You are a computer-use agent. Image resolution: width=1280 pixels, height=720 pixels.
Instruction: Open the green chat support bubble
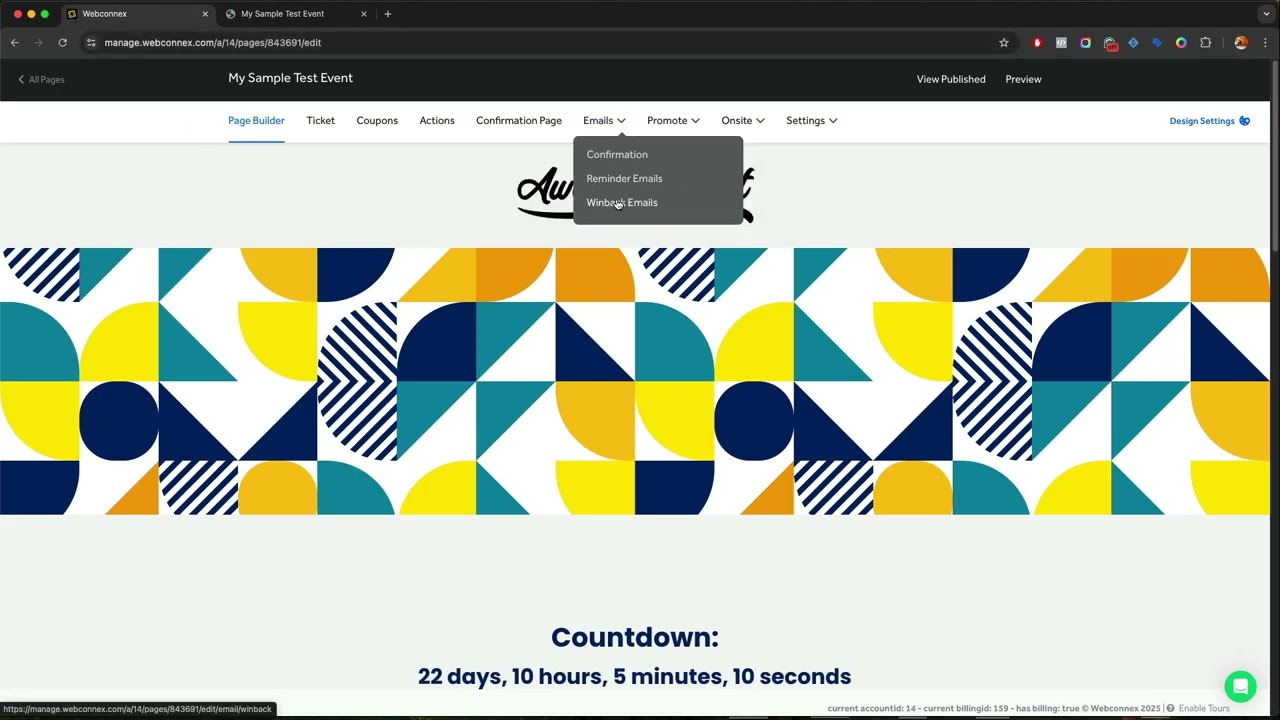pyautogui.click(x=1240, y=687)
